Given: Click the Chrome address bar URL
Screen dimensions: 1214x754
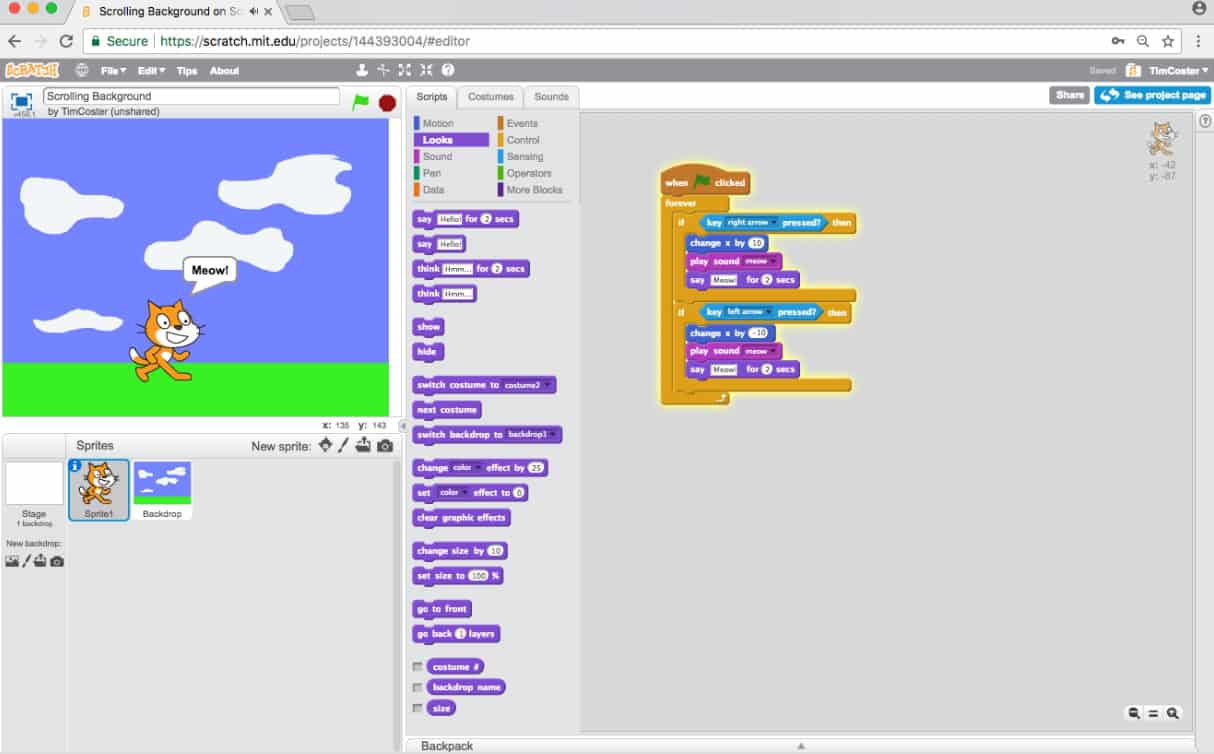Looking at the screenshot, I should pyautogui.click(x=315, y=41).
